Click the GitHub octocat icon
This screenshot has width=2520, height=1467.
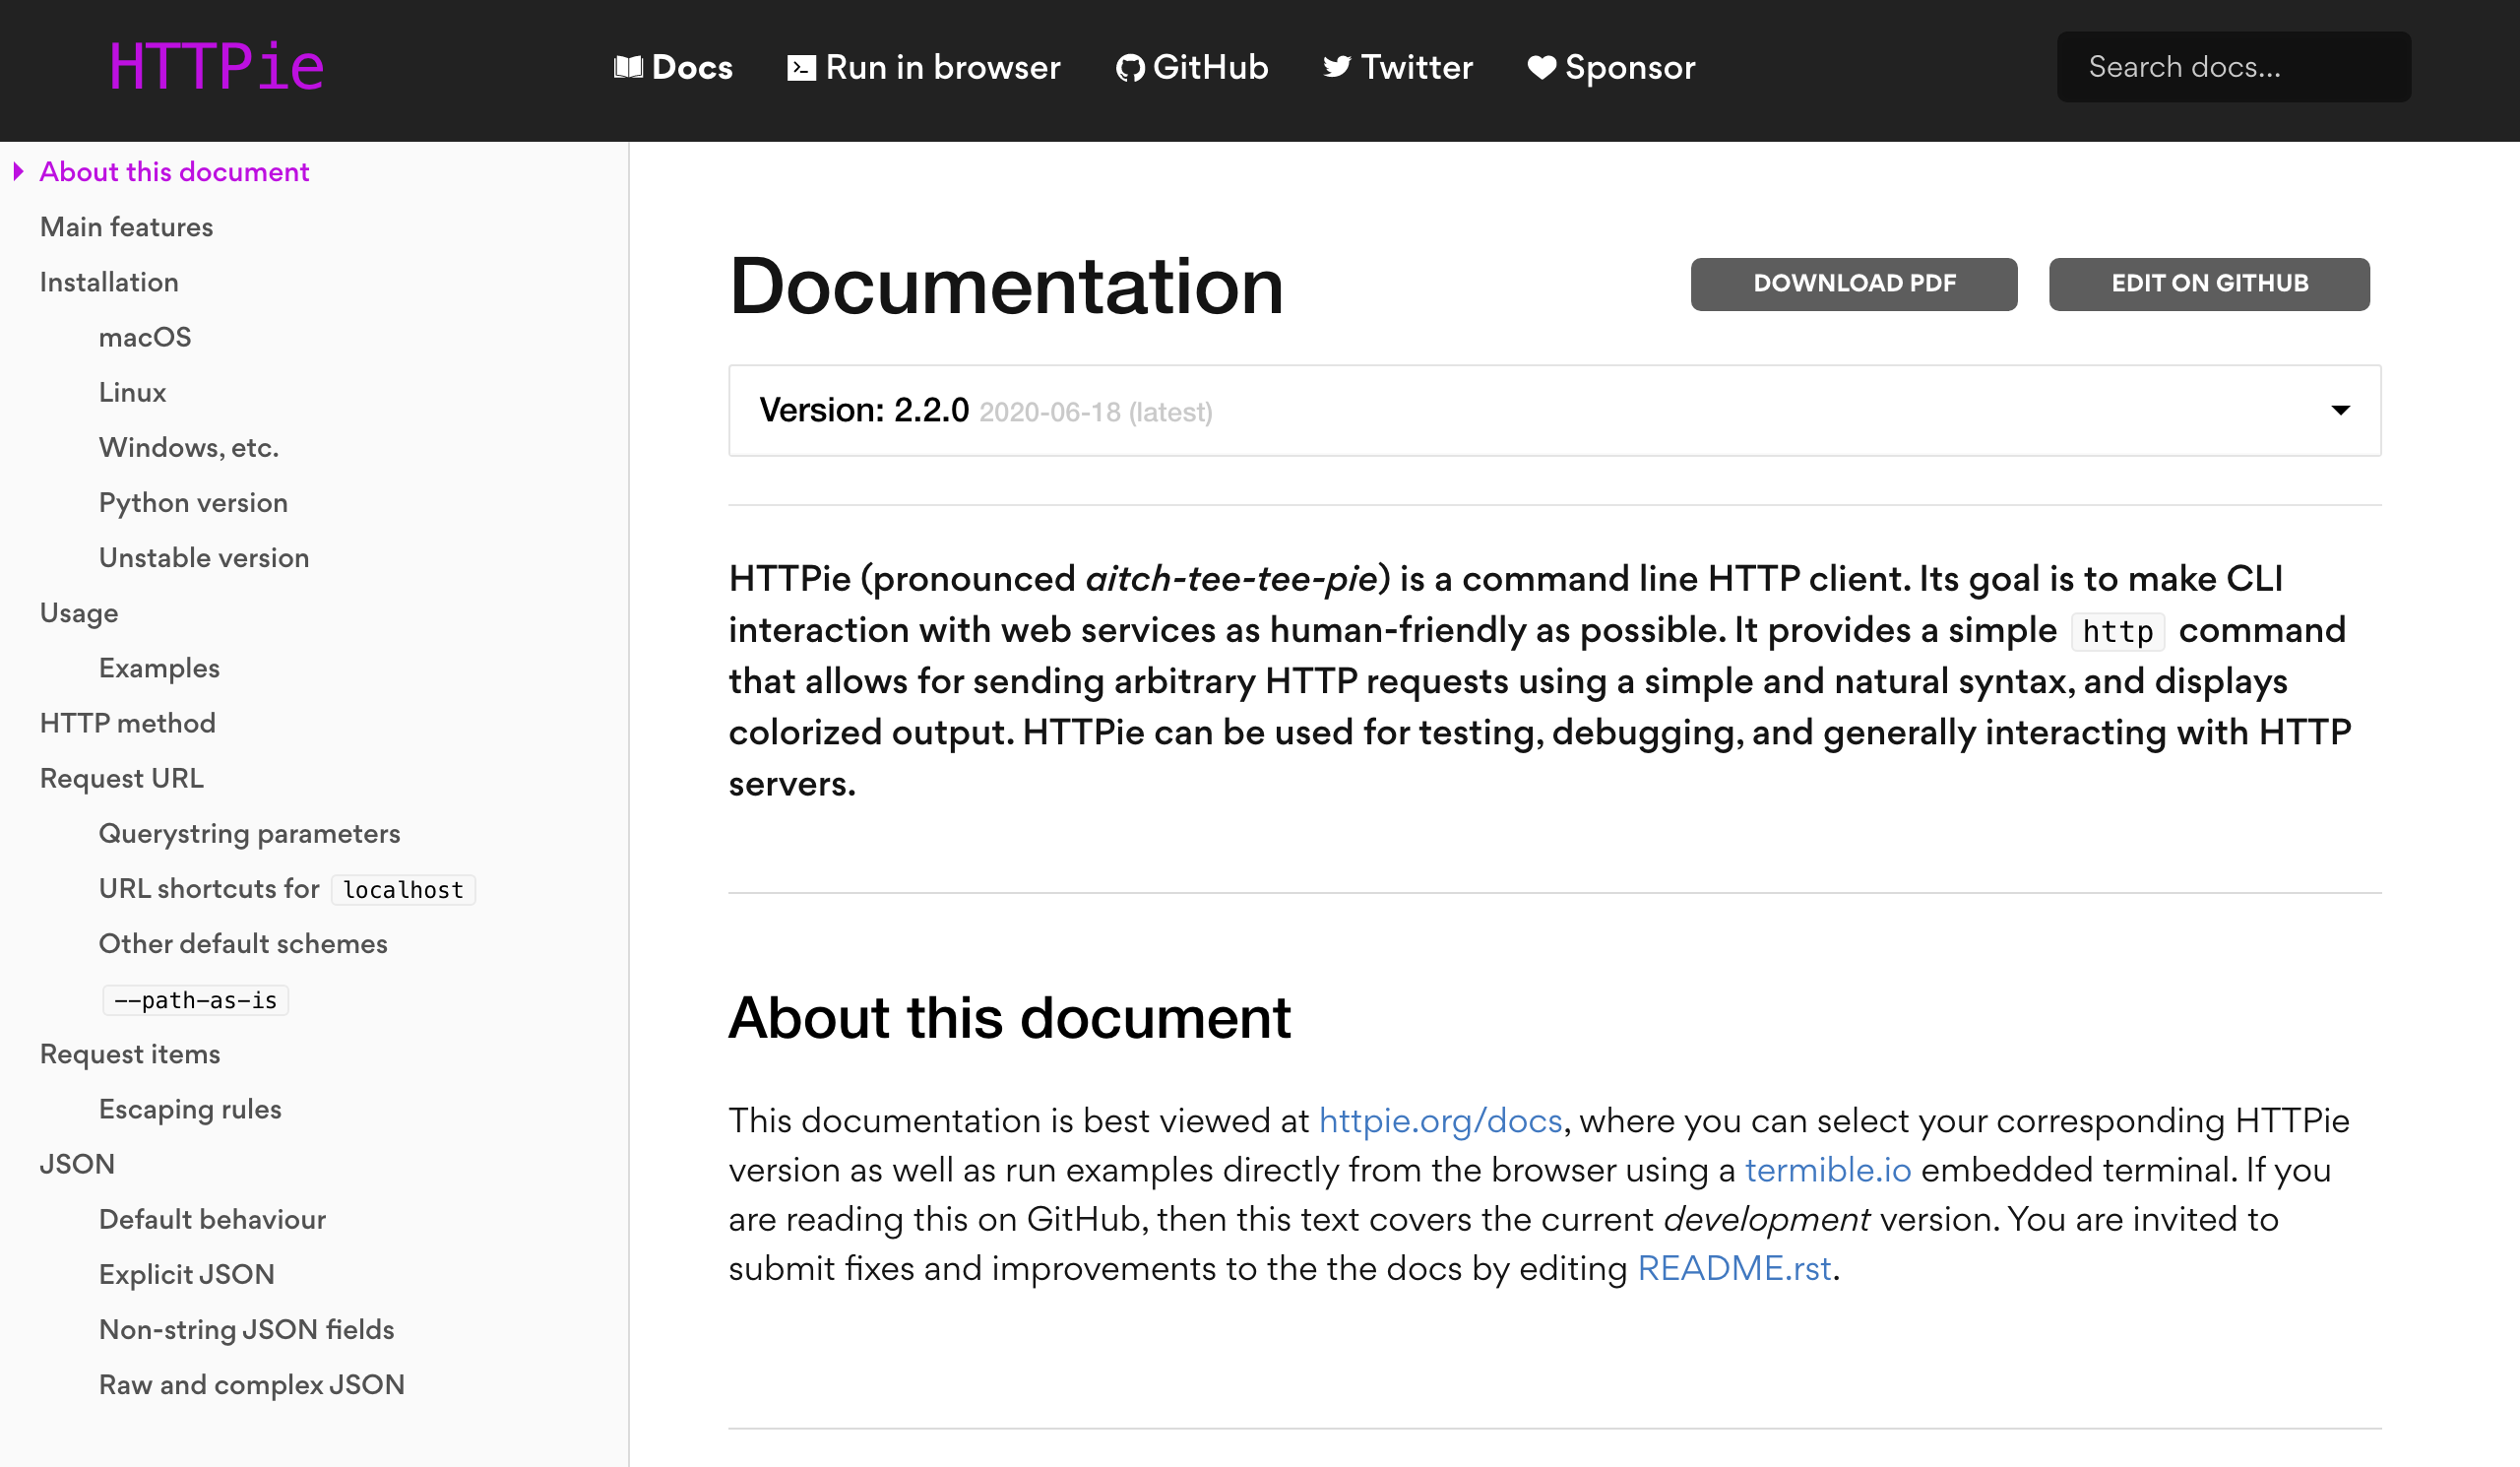[x=1130, y=67]
